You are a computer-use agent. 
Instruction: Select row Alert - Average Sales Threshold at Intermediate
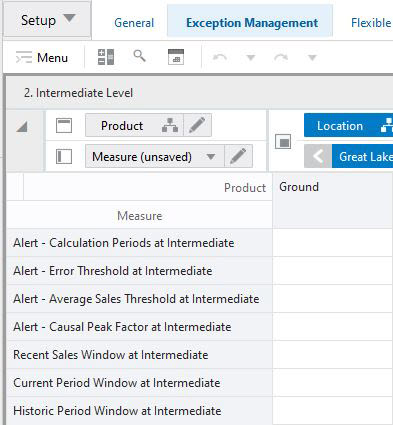139,299
